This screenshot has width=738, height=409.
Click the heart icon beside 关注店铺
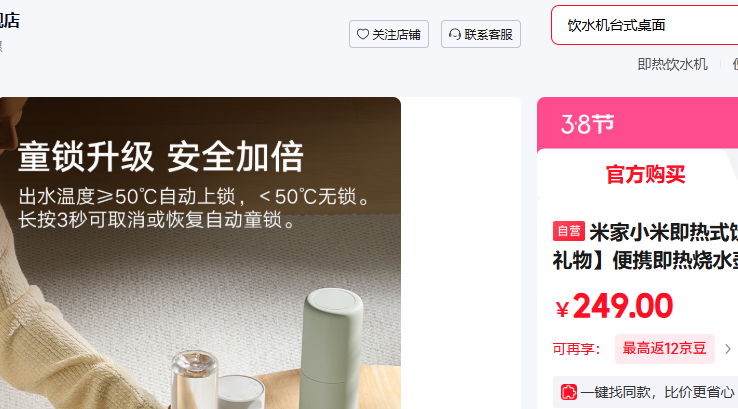coord(362,34)
